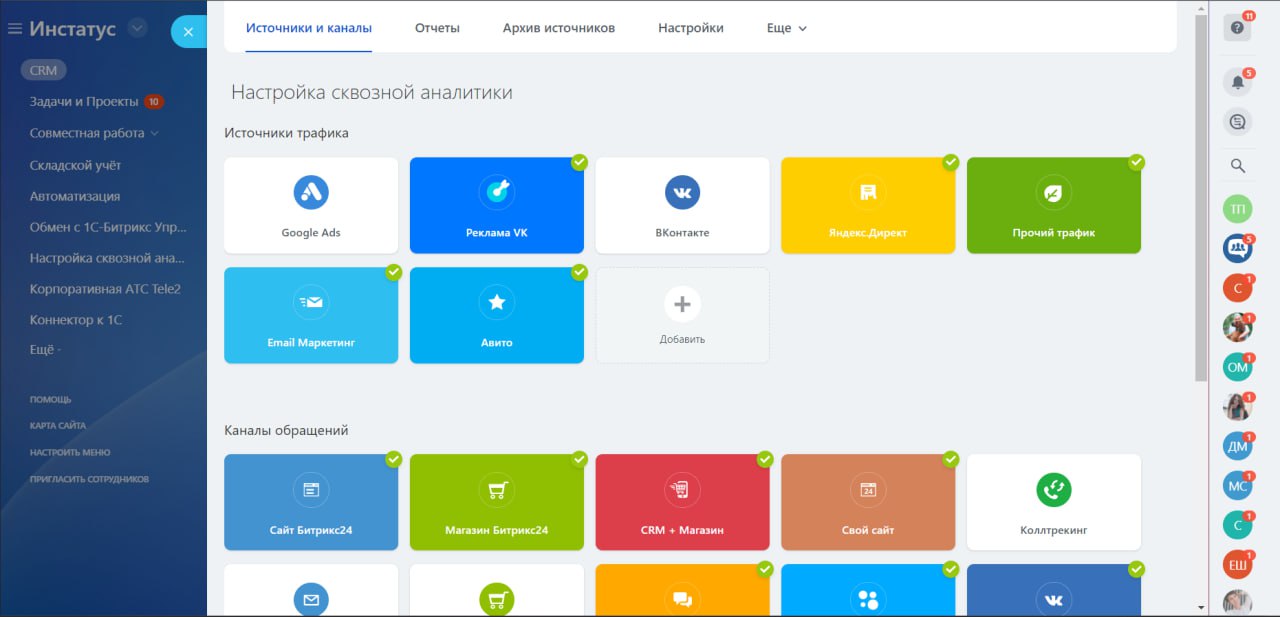Click the light-blue card with four dots icon
The image size is (1280, 617).
(868, 590)
